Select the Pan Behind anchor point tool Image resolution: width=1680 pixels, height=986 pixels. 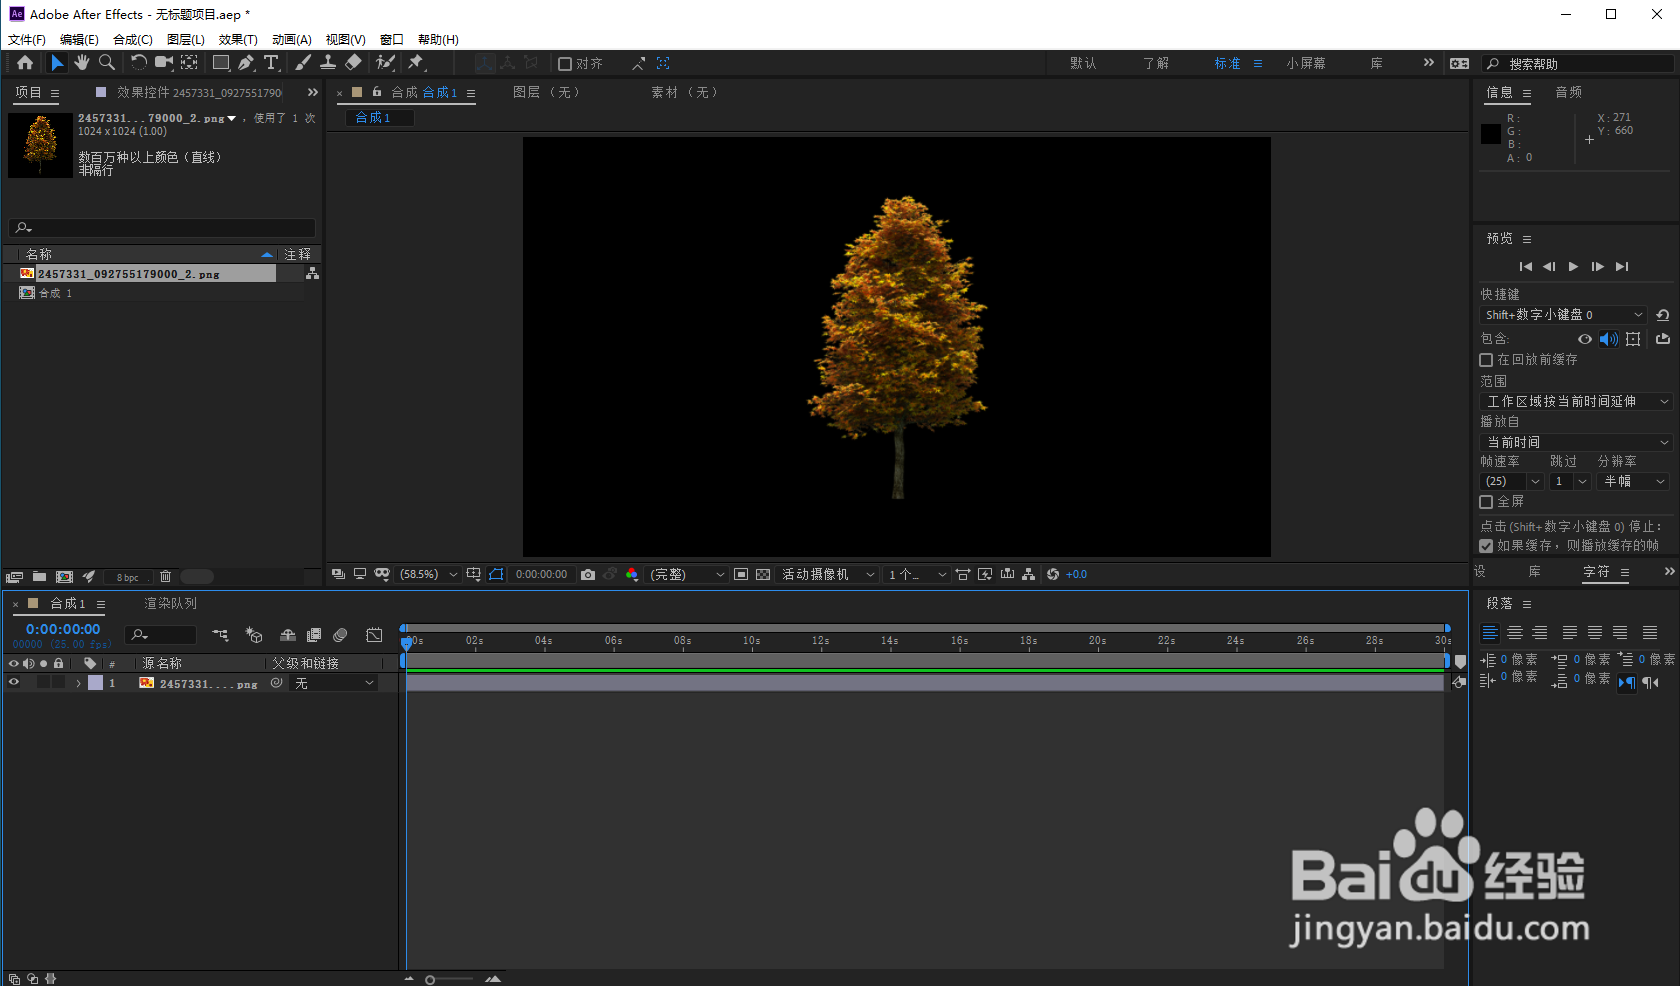coord(189,63)
